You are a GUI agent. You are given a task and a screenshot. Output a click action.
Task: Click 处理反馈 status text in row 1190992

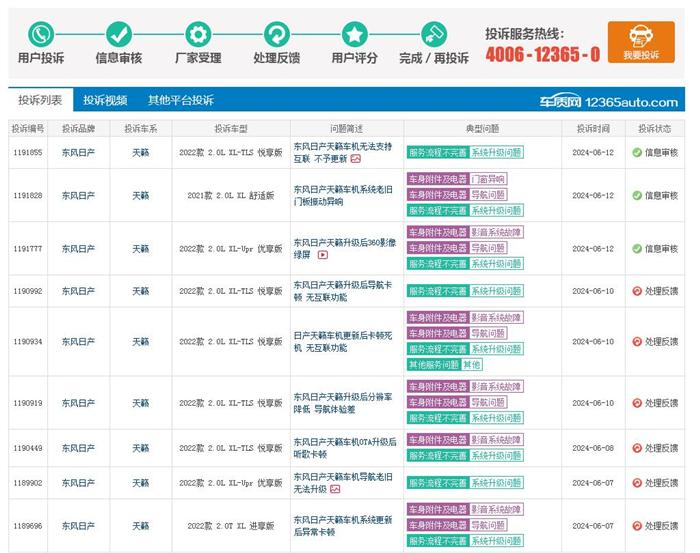pyautogui.click(x=662, y=291)
